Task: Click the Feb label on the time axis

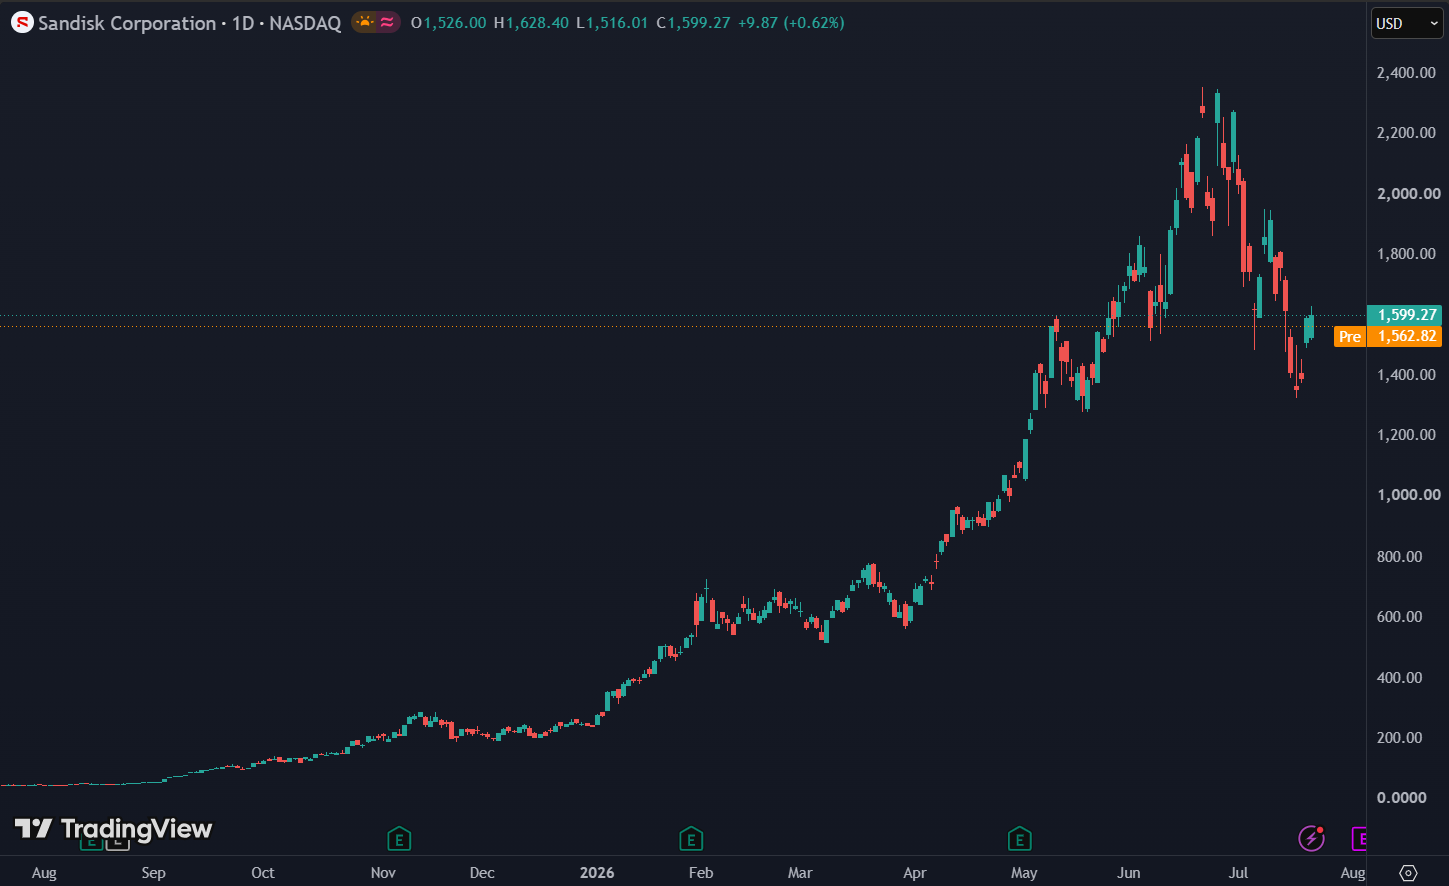Action: [x=701, y=873]
